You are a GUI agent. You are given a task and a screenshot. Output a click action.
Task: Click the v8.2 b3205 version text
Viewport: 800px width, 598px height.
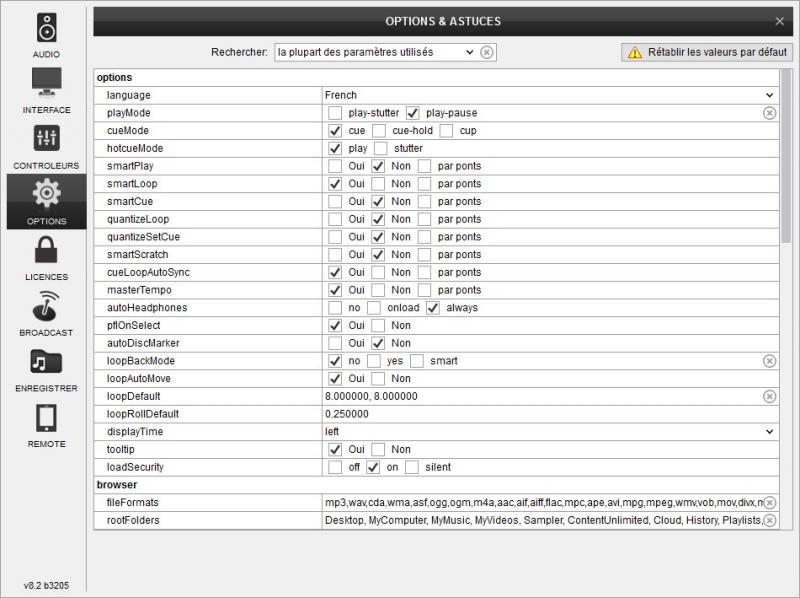[46, 585]
